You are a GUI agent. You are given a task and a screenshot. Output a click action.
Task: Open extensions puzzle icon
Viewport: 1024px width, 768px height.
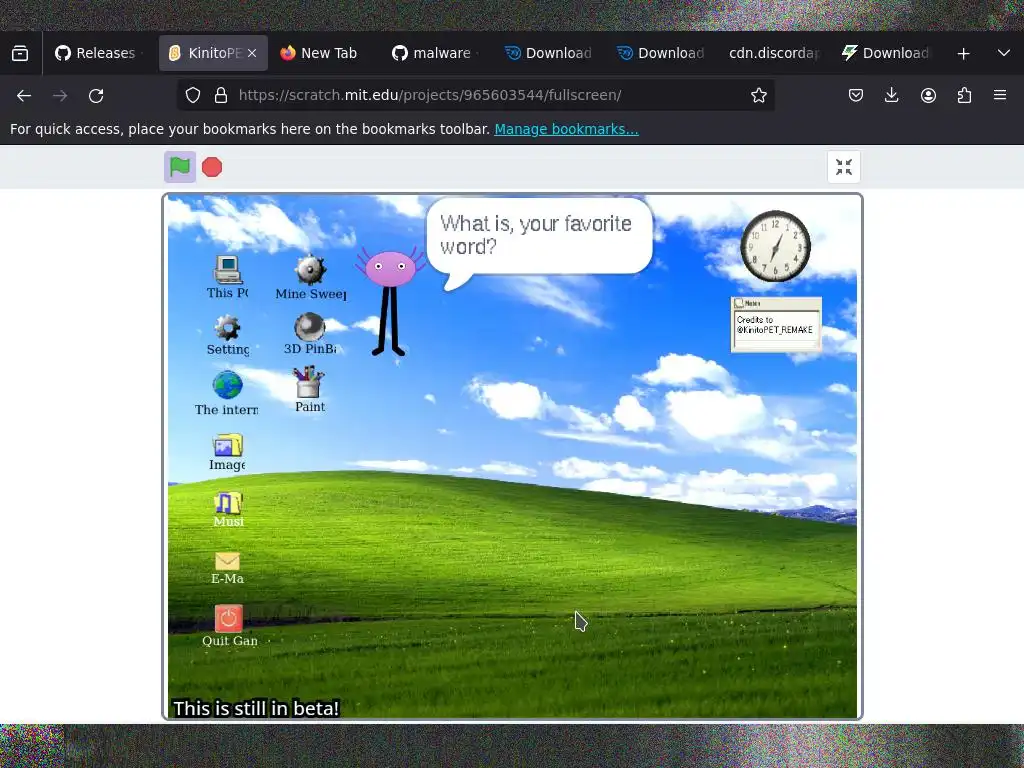(x=964, y=95)
